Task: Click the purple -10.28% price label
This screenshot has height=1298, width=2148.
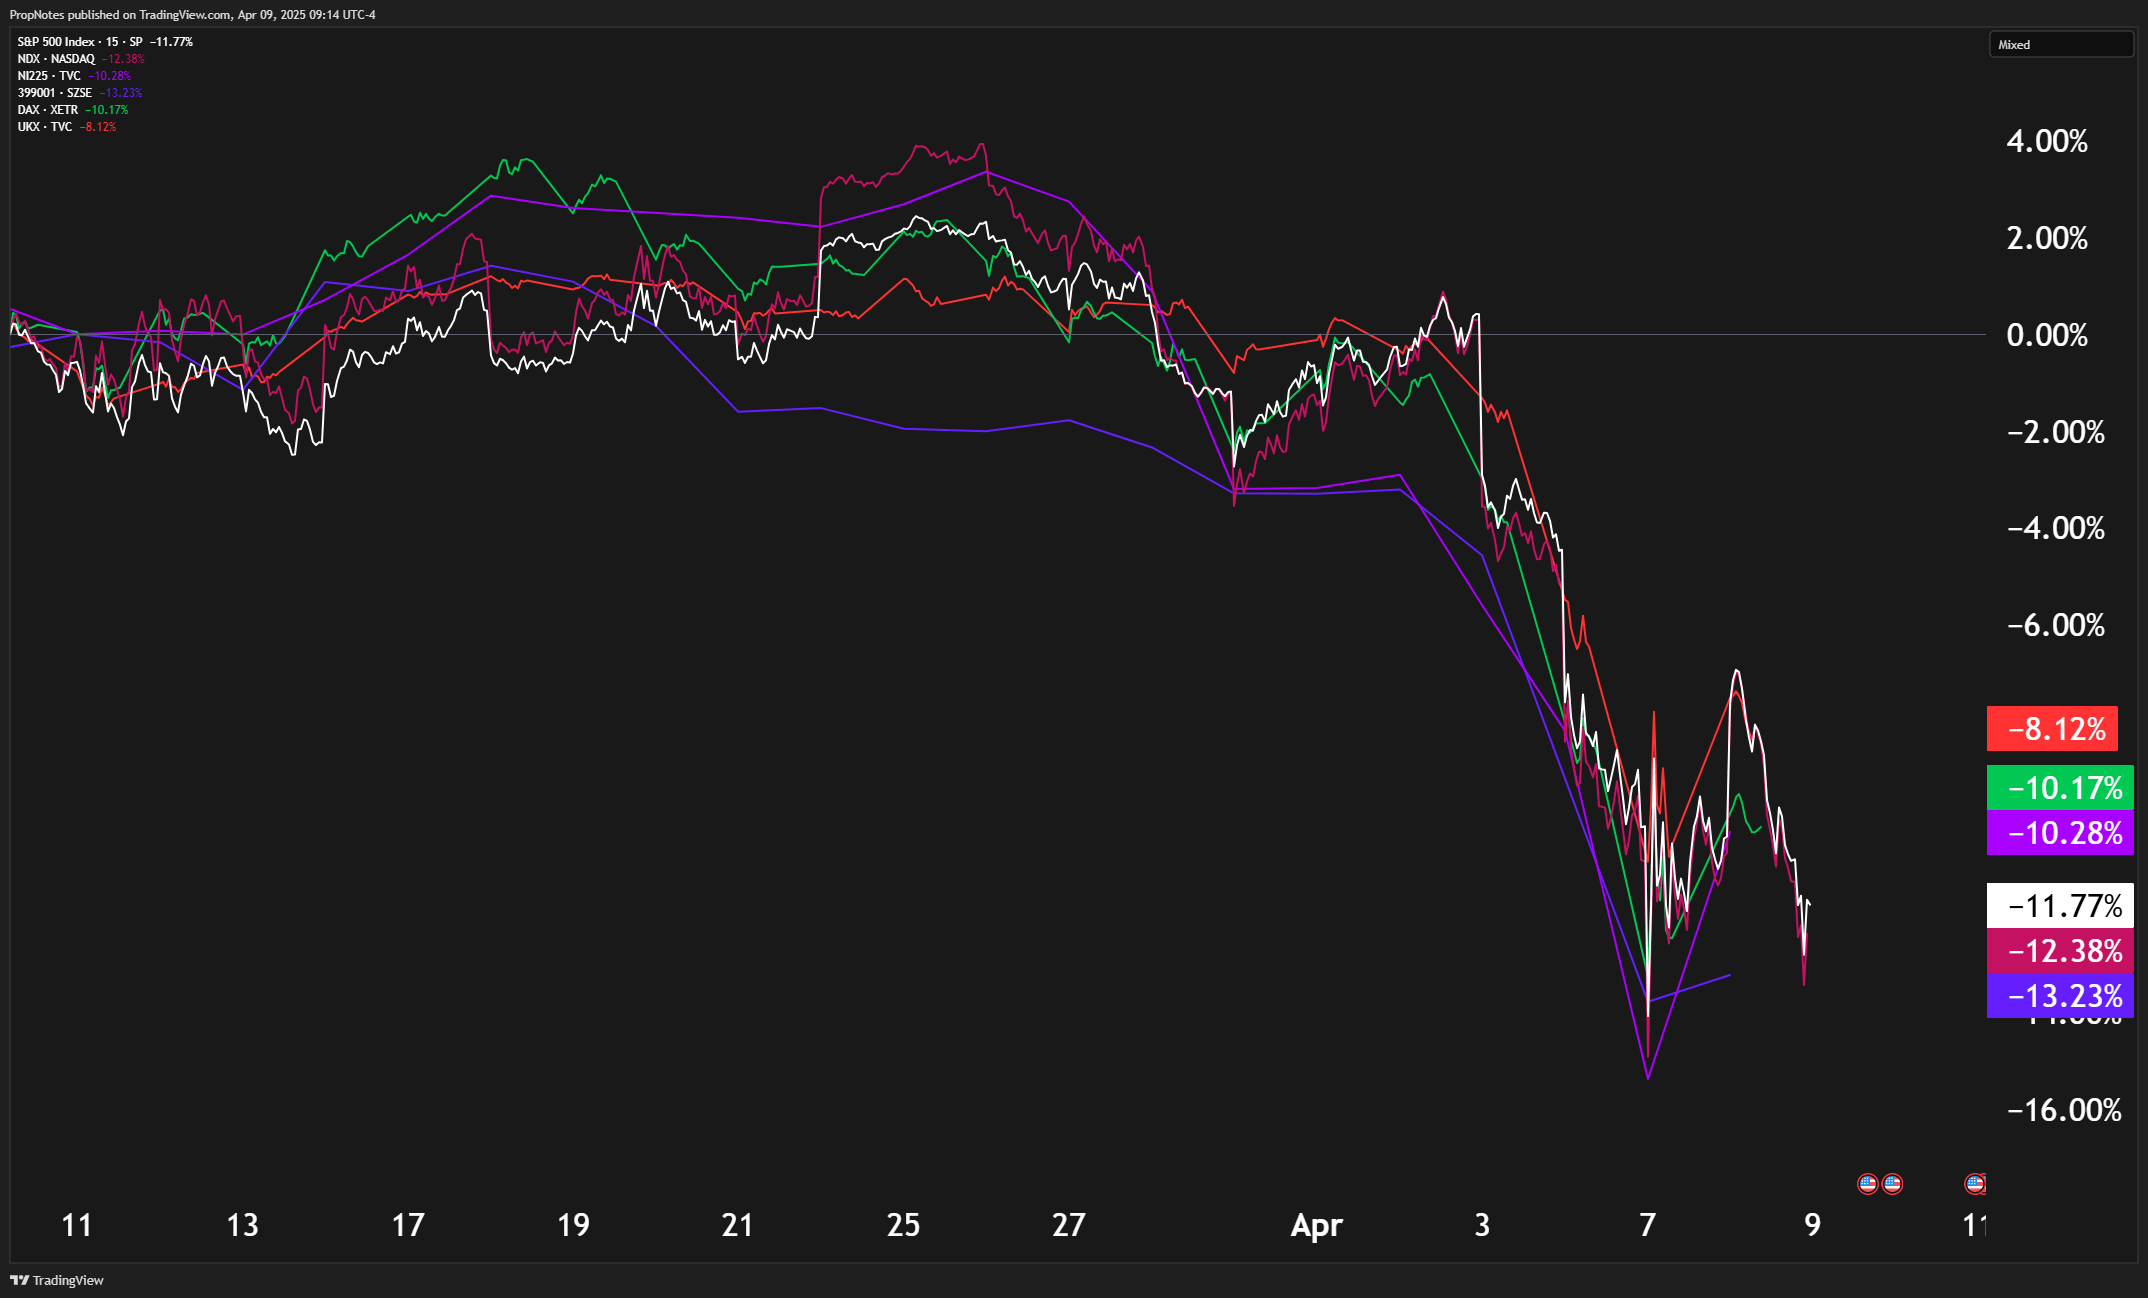Action: [x=2059, y=833]
